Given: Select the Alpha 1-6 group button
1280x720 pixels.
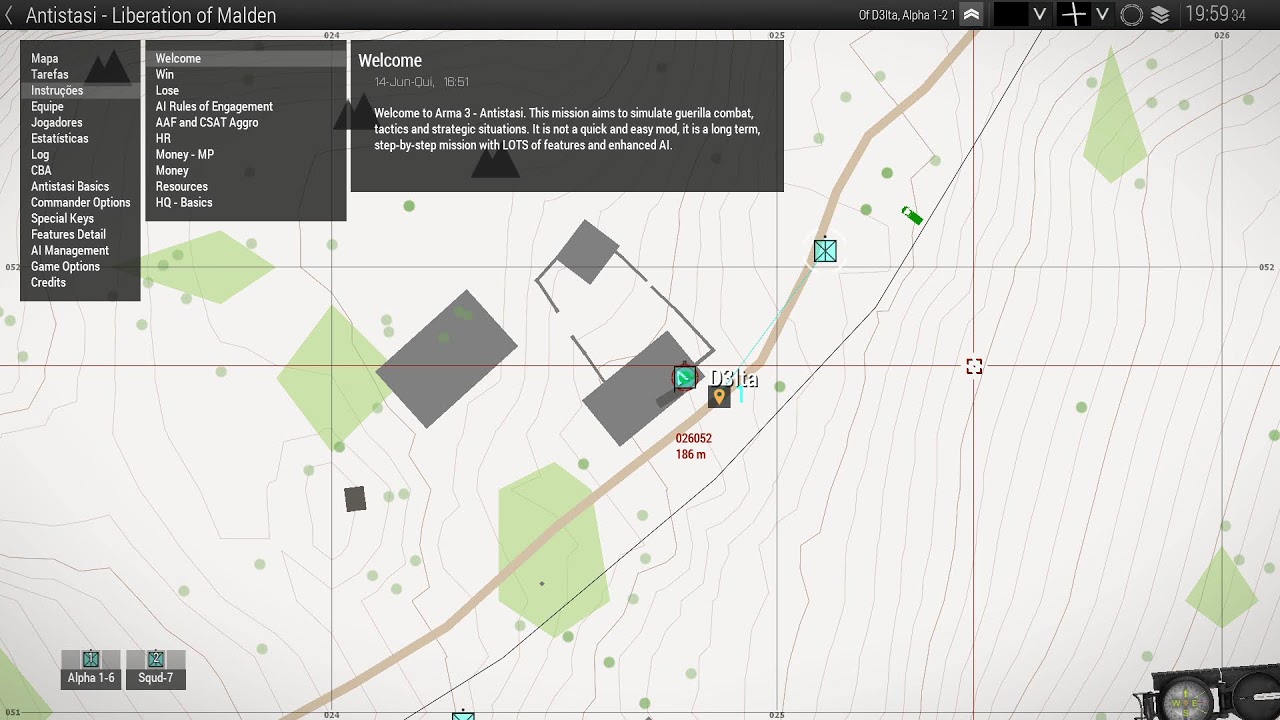Looking at the screenshot, I should 91,669.
